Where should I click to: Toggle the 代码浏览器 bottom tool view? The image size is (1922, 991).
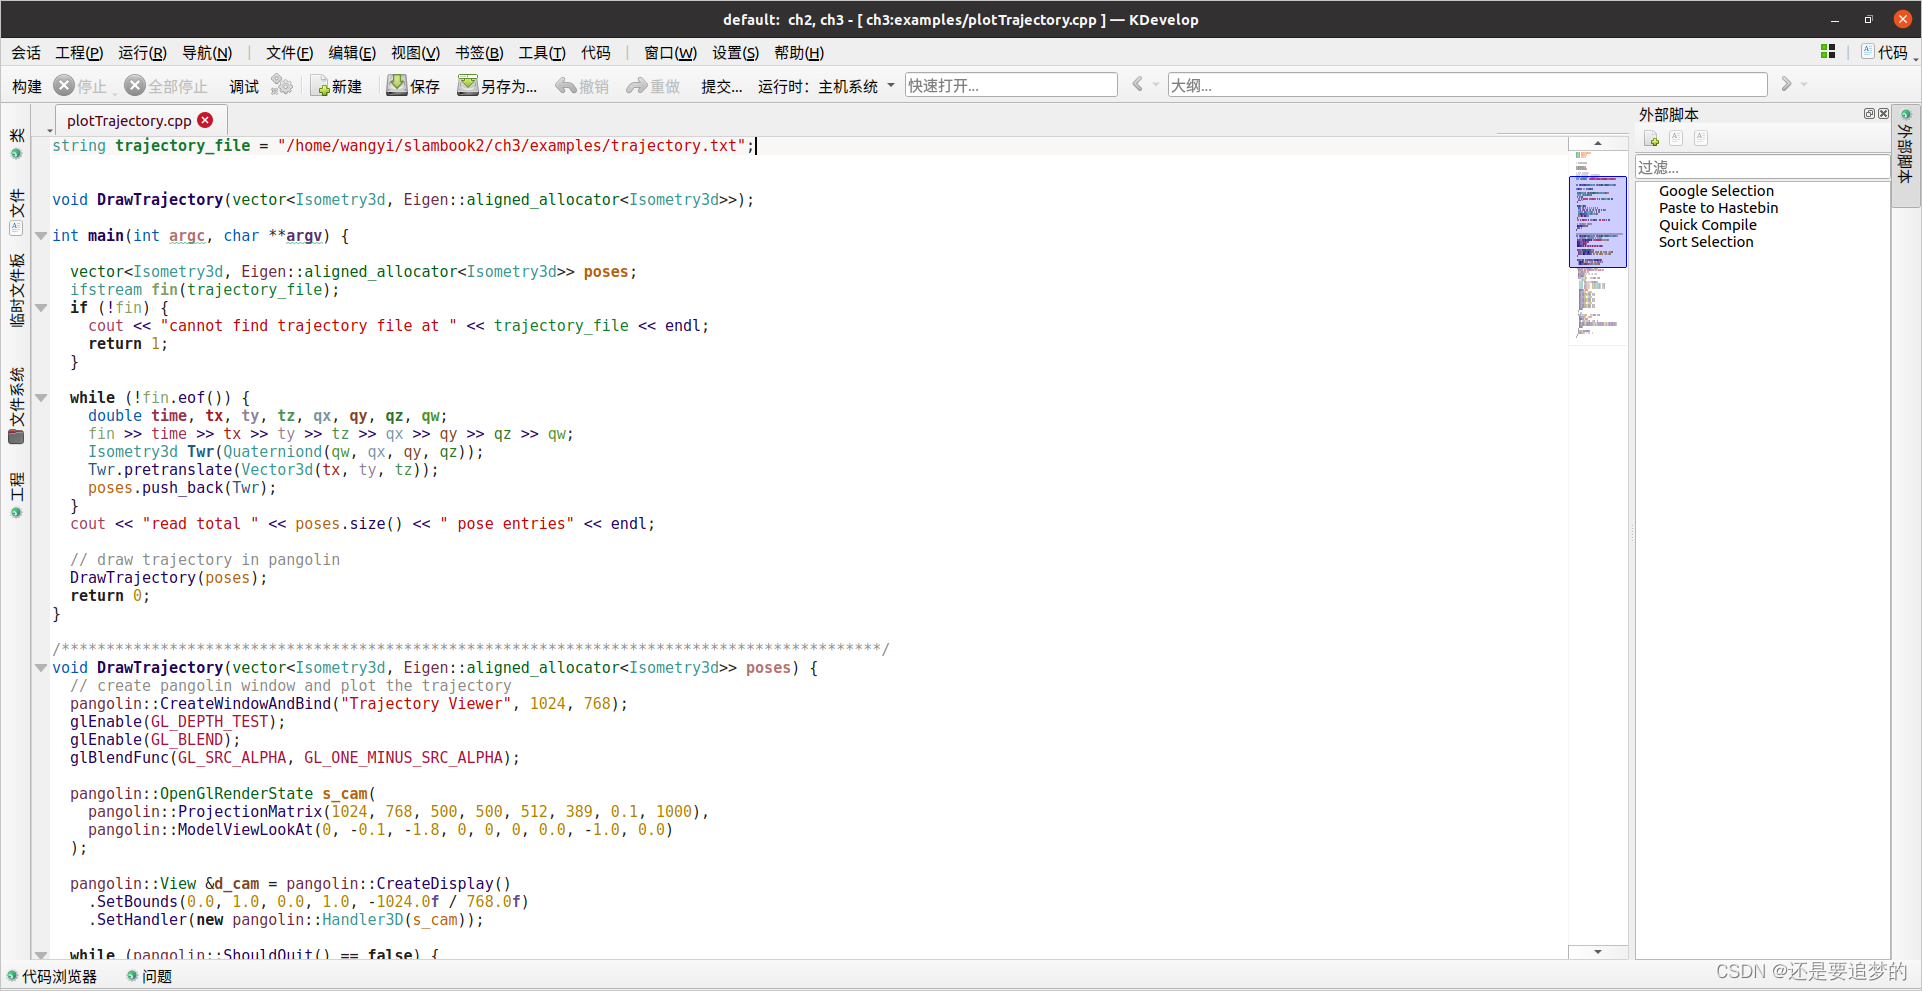coord(52,976)
